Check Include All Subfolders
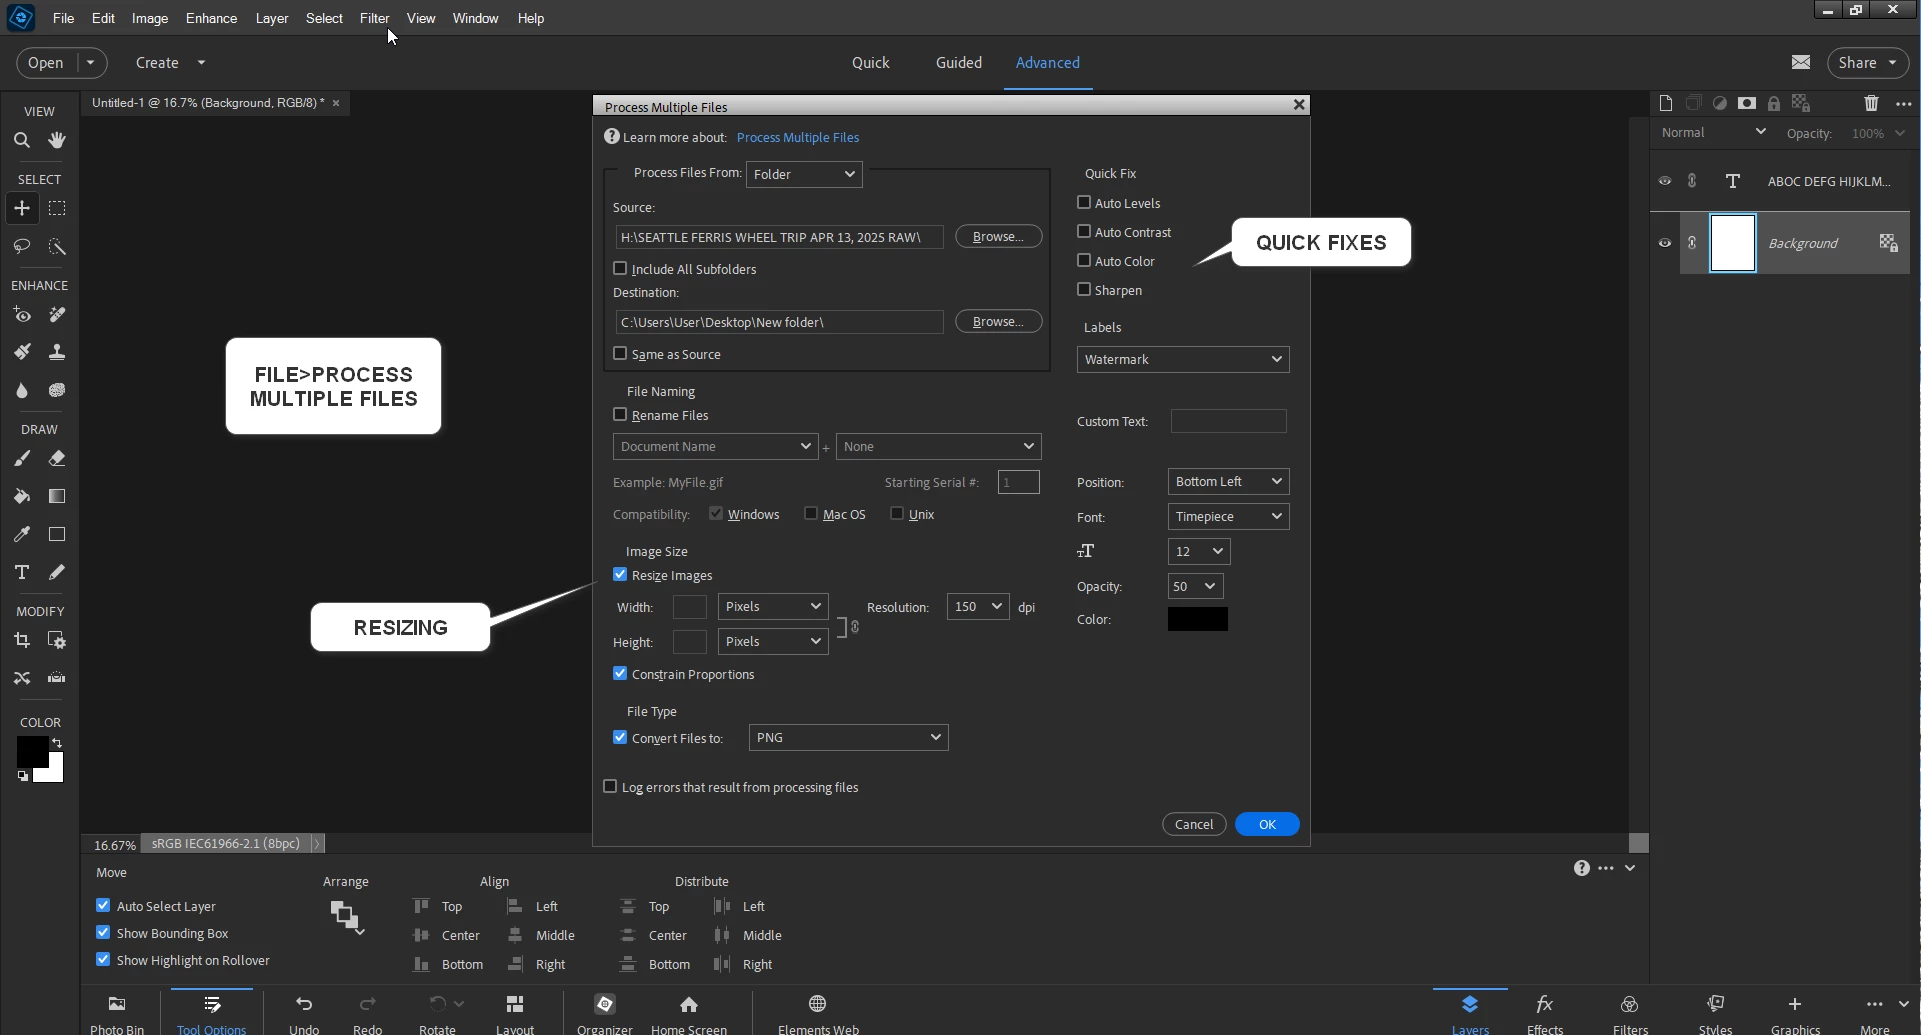1921x1035 pixels. tap(620, 268)
